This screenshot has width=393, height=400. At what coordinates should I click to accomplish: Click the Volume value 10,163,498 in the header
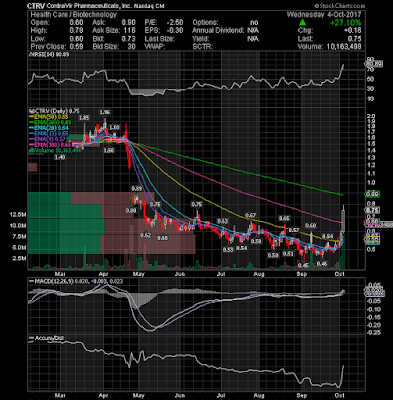343,47
